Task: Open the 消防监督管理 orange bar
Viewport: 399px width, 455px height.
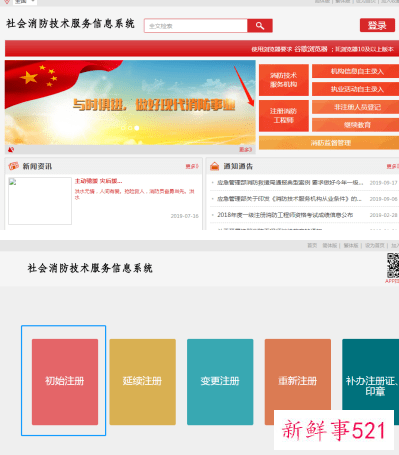Action: 330,143
